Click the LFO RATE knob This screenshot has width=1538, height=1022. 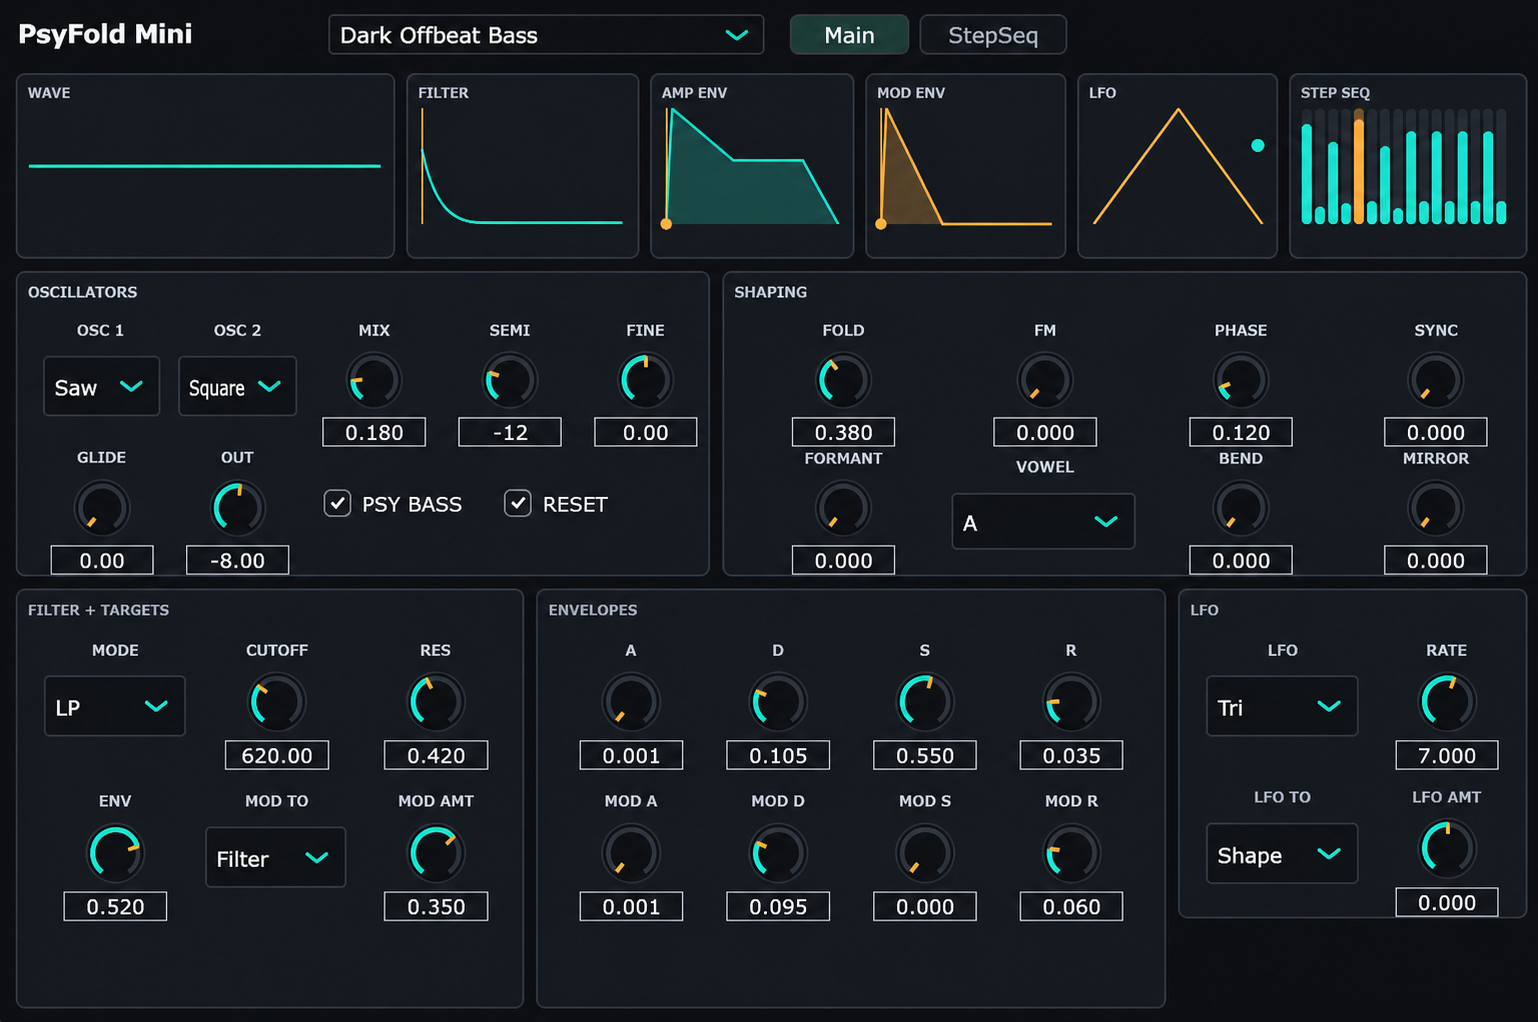point(1447,702)
